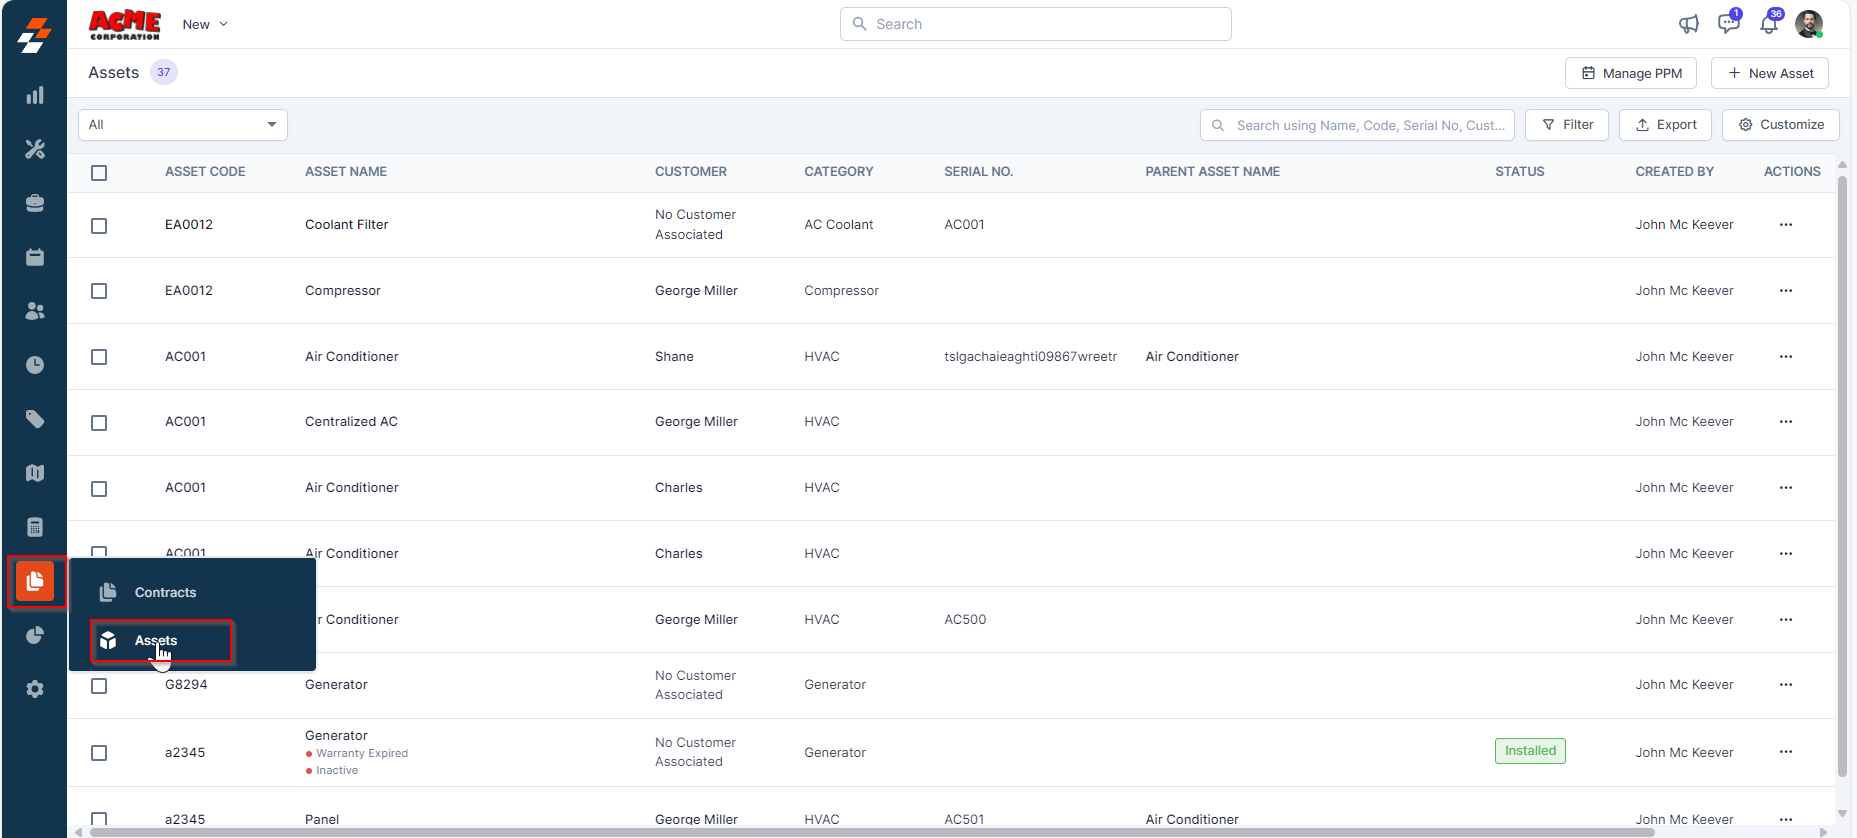Click the notifications bell icon

1769,24
